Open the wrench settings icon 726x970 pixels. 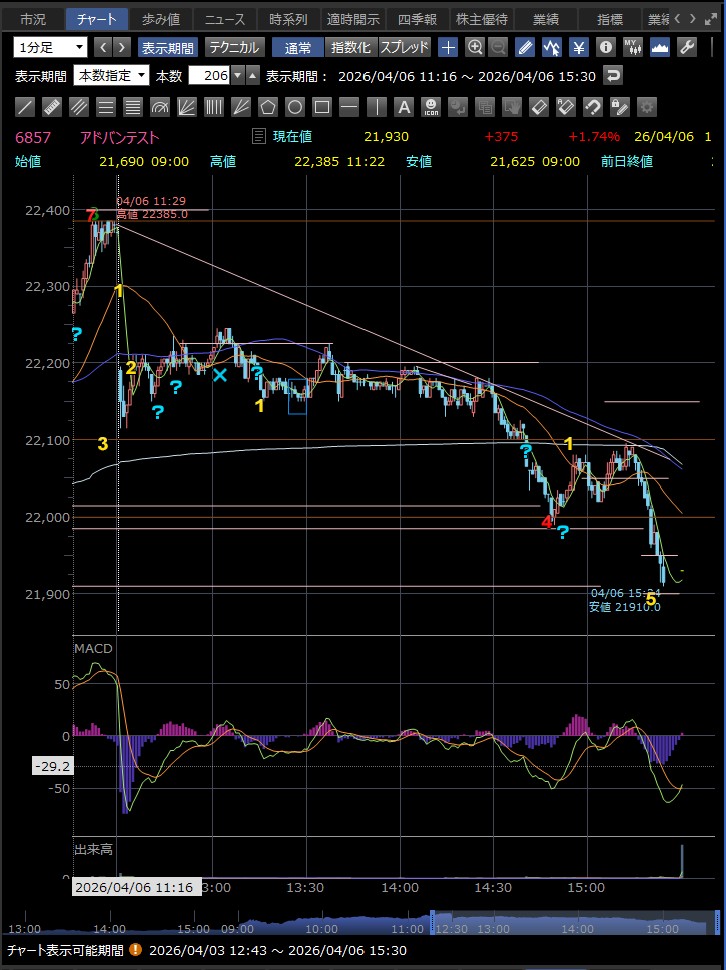tap(687, 47)
